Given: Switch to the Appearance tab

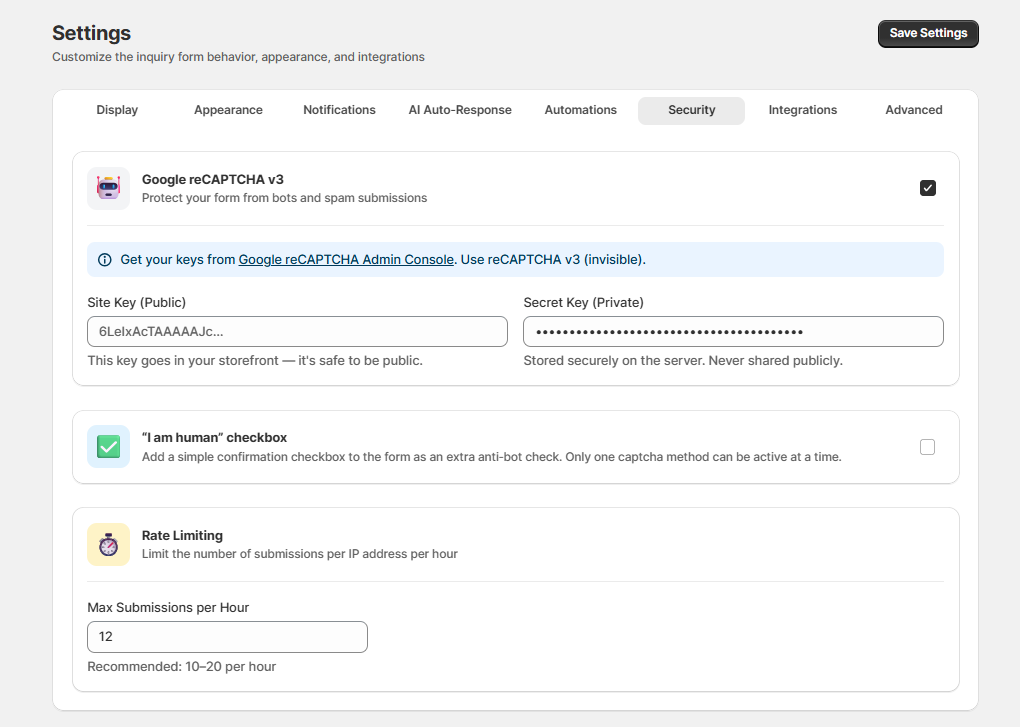Looking at the screenshot, I should [228, 110].
